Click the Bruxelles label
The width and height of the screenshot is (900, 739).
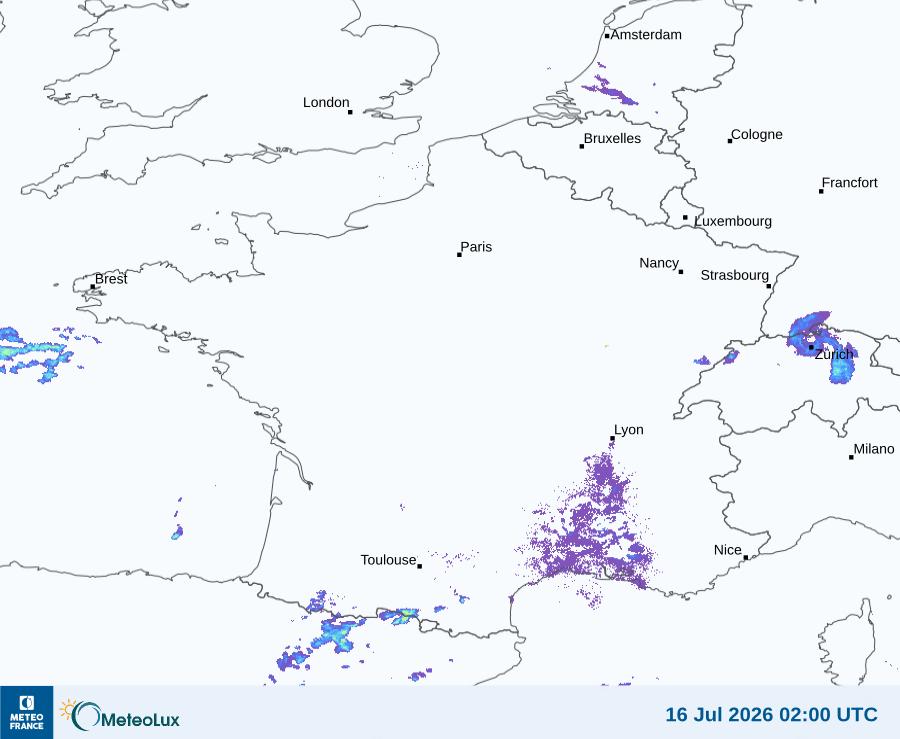612,138
